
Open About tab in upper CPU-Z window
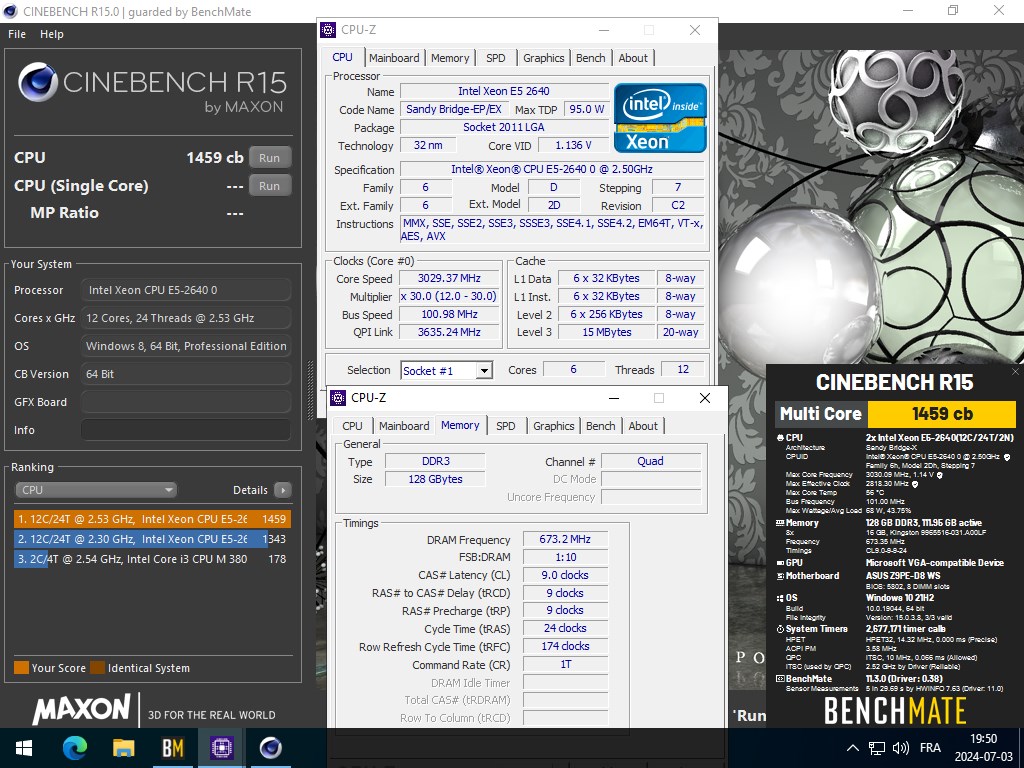pos(633,58)
